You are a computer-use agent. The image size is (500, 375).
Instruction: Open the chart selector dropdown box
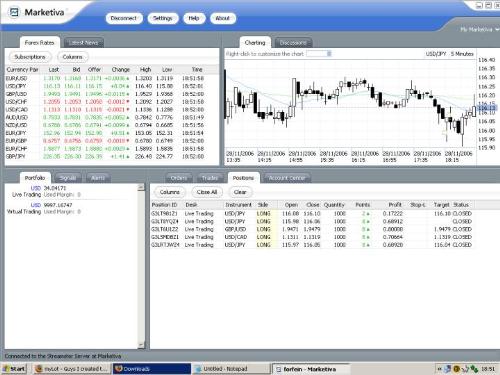319,54
